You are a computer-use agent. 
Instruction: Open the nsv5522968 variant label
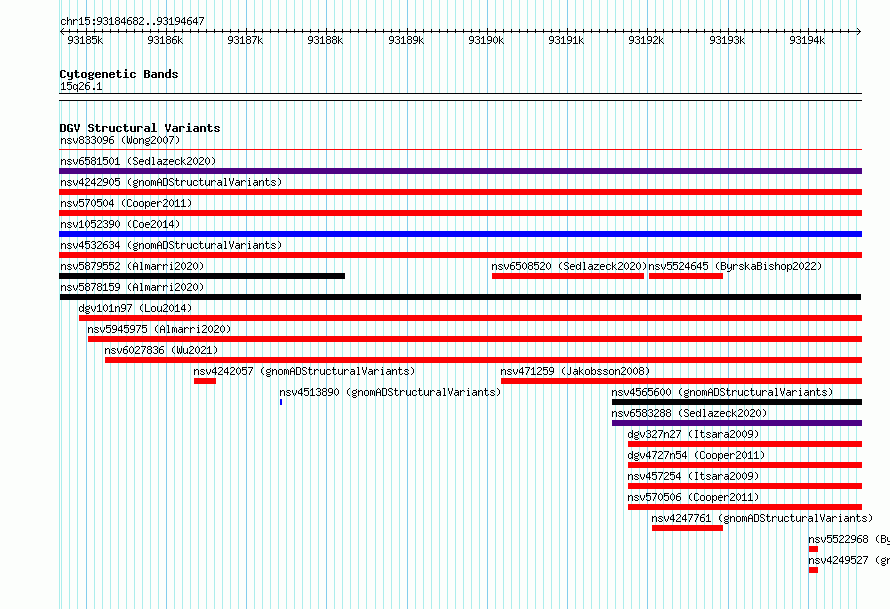849,539
